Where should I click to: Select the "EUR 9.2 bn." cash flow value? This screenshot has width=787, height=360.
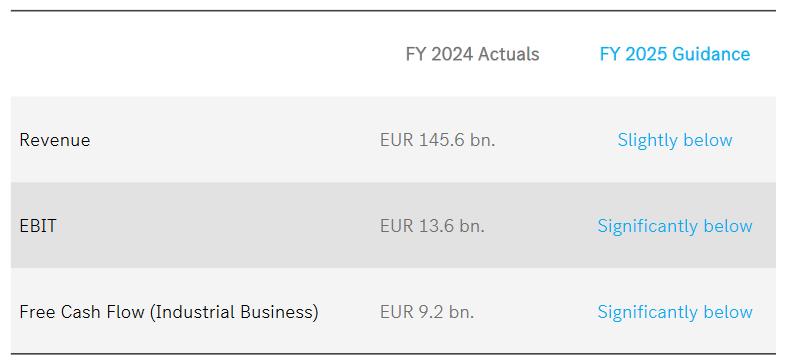pyautogui.click(x=427, y=312)
